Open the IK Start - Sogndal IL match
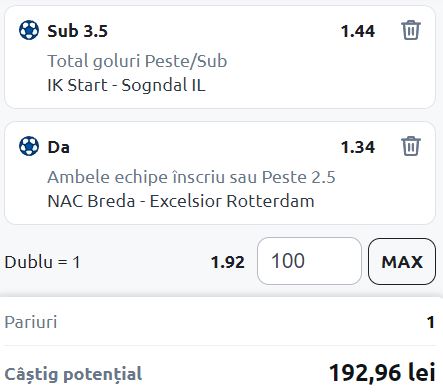443x392 pixels. [126, 85]
